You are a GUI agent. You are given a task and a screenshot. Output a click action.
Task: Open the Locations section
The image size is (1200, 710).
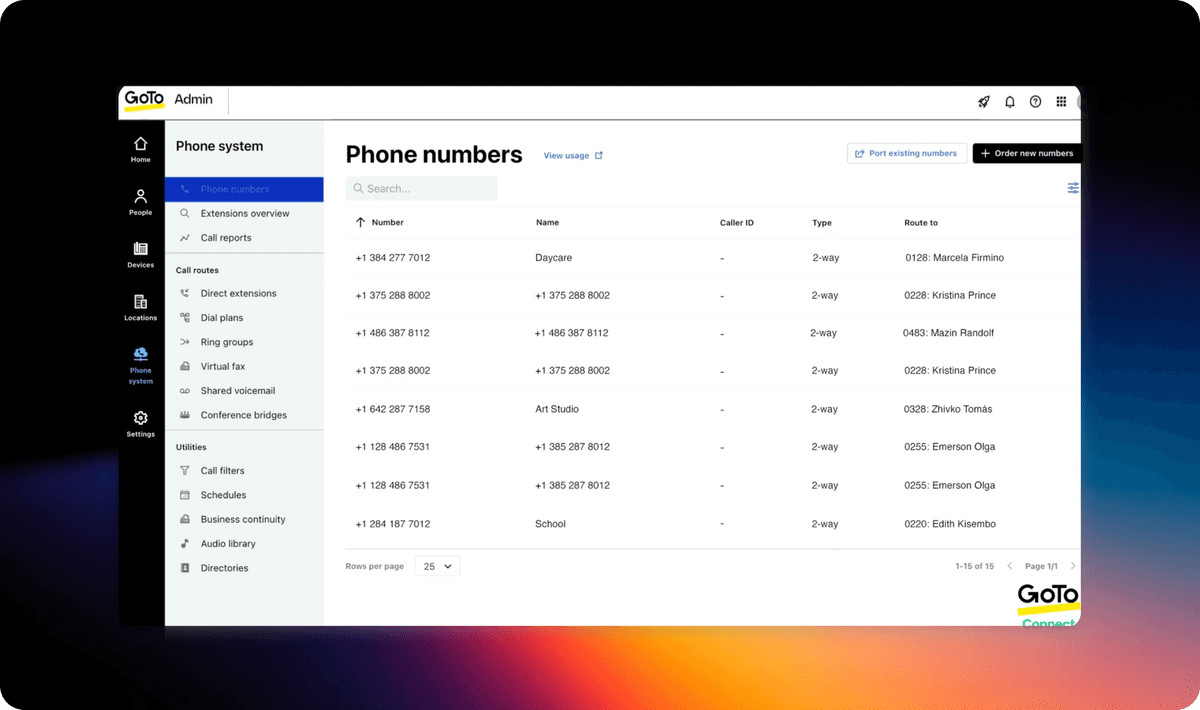click(x=141, y=307)
